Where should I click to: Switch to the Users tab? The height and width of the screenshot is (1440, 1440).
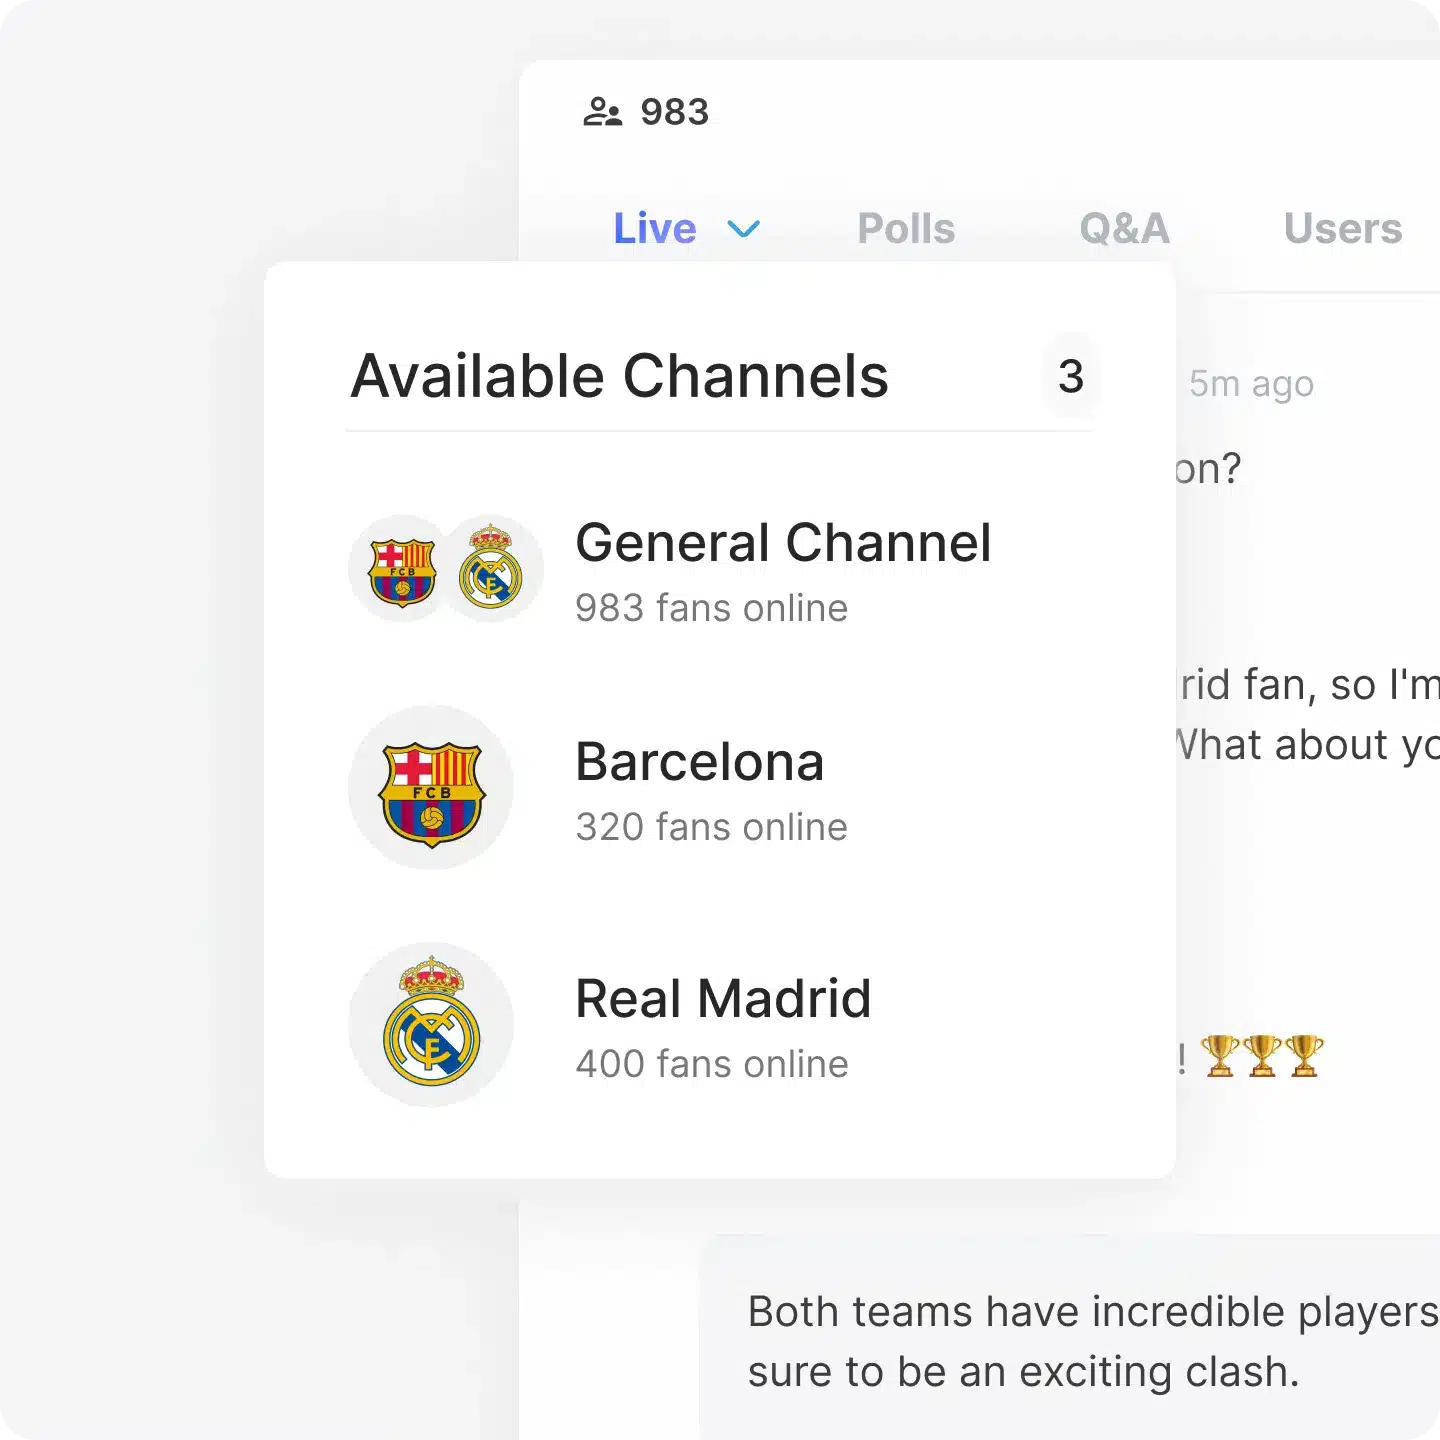pos(1343,229)
